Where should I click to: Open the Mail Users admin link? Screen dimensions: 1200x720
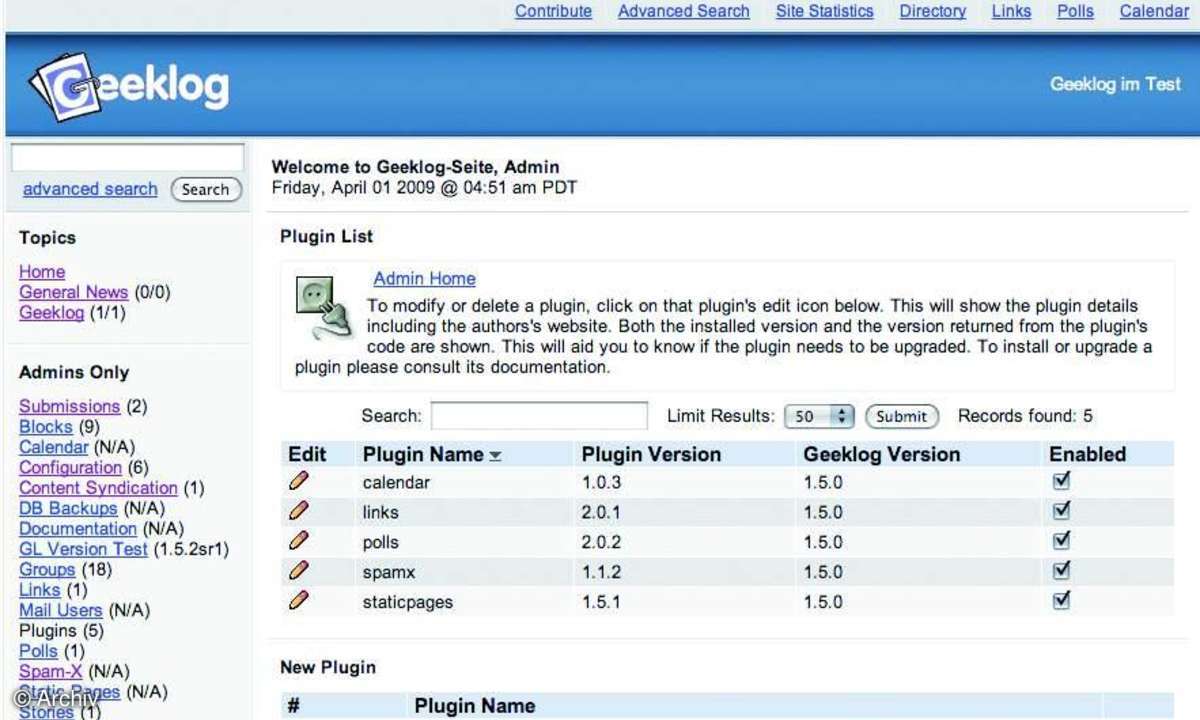pyautogui.click(x=61, y=610)
